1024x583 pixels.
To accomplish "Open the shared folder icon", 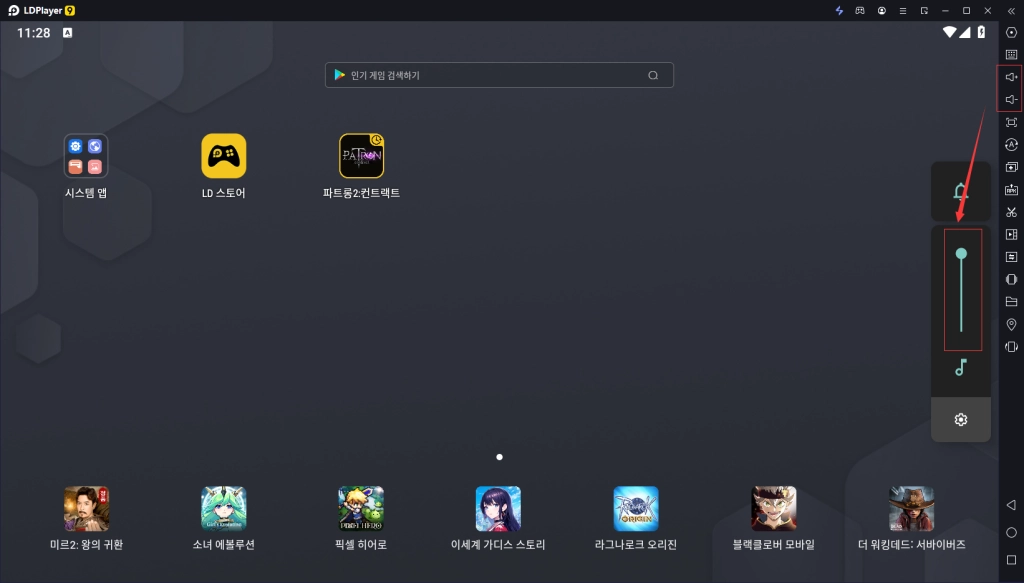I will 1011,301.
